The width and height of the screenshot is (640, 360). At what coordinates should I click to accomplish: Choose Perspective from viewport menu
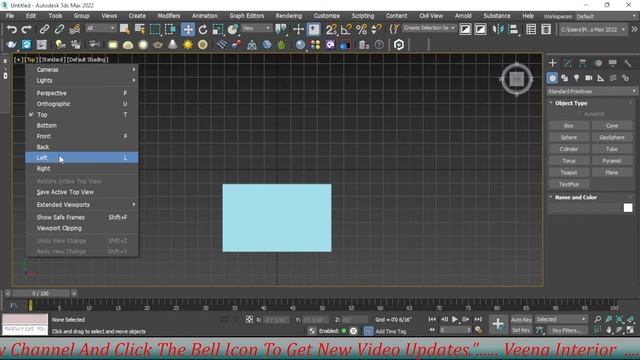82,93
